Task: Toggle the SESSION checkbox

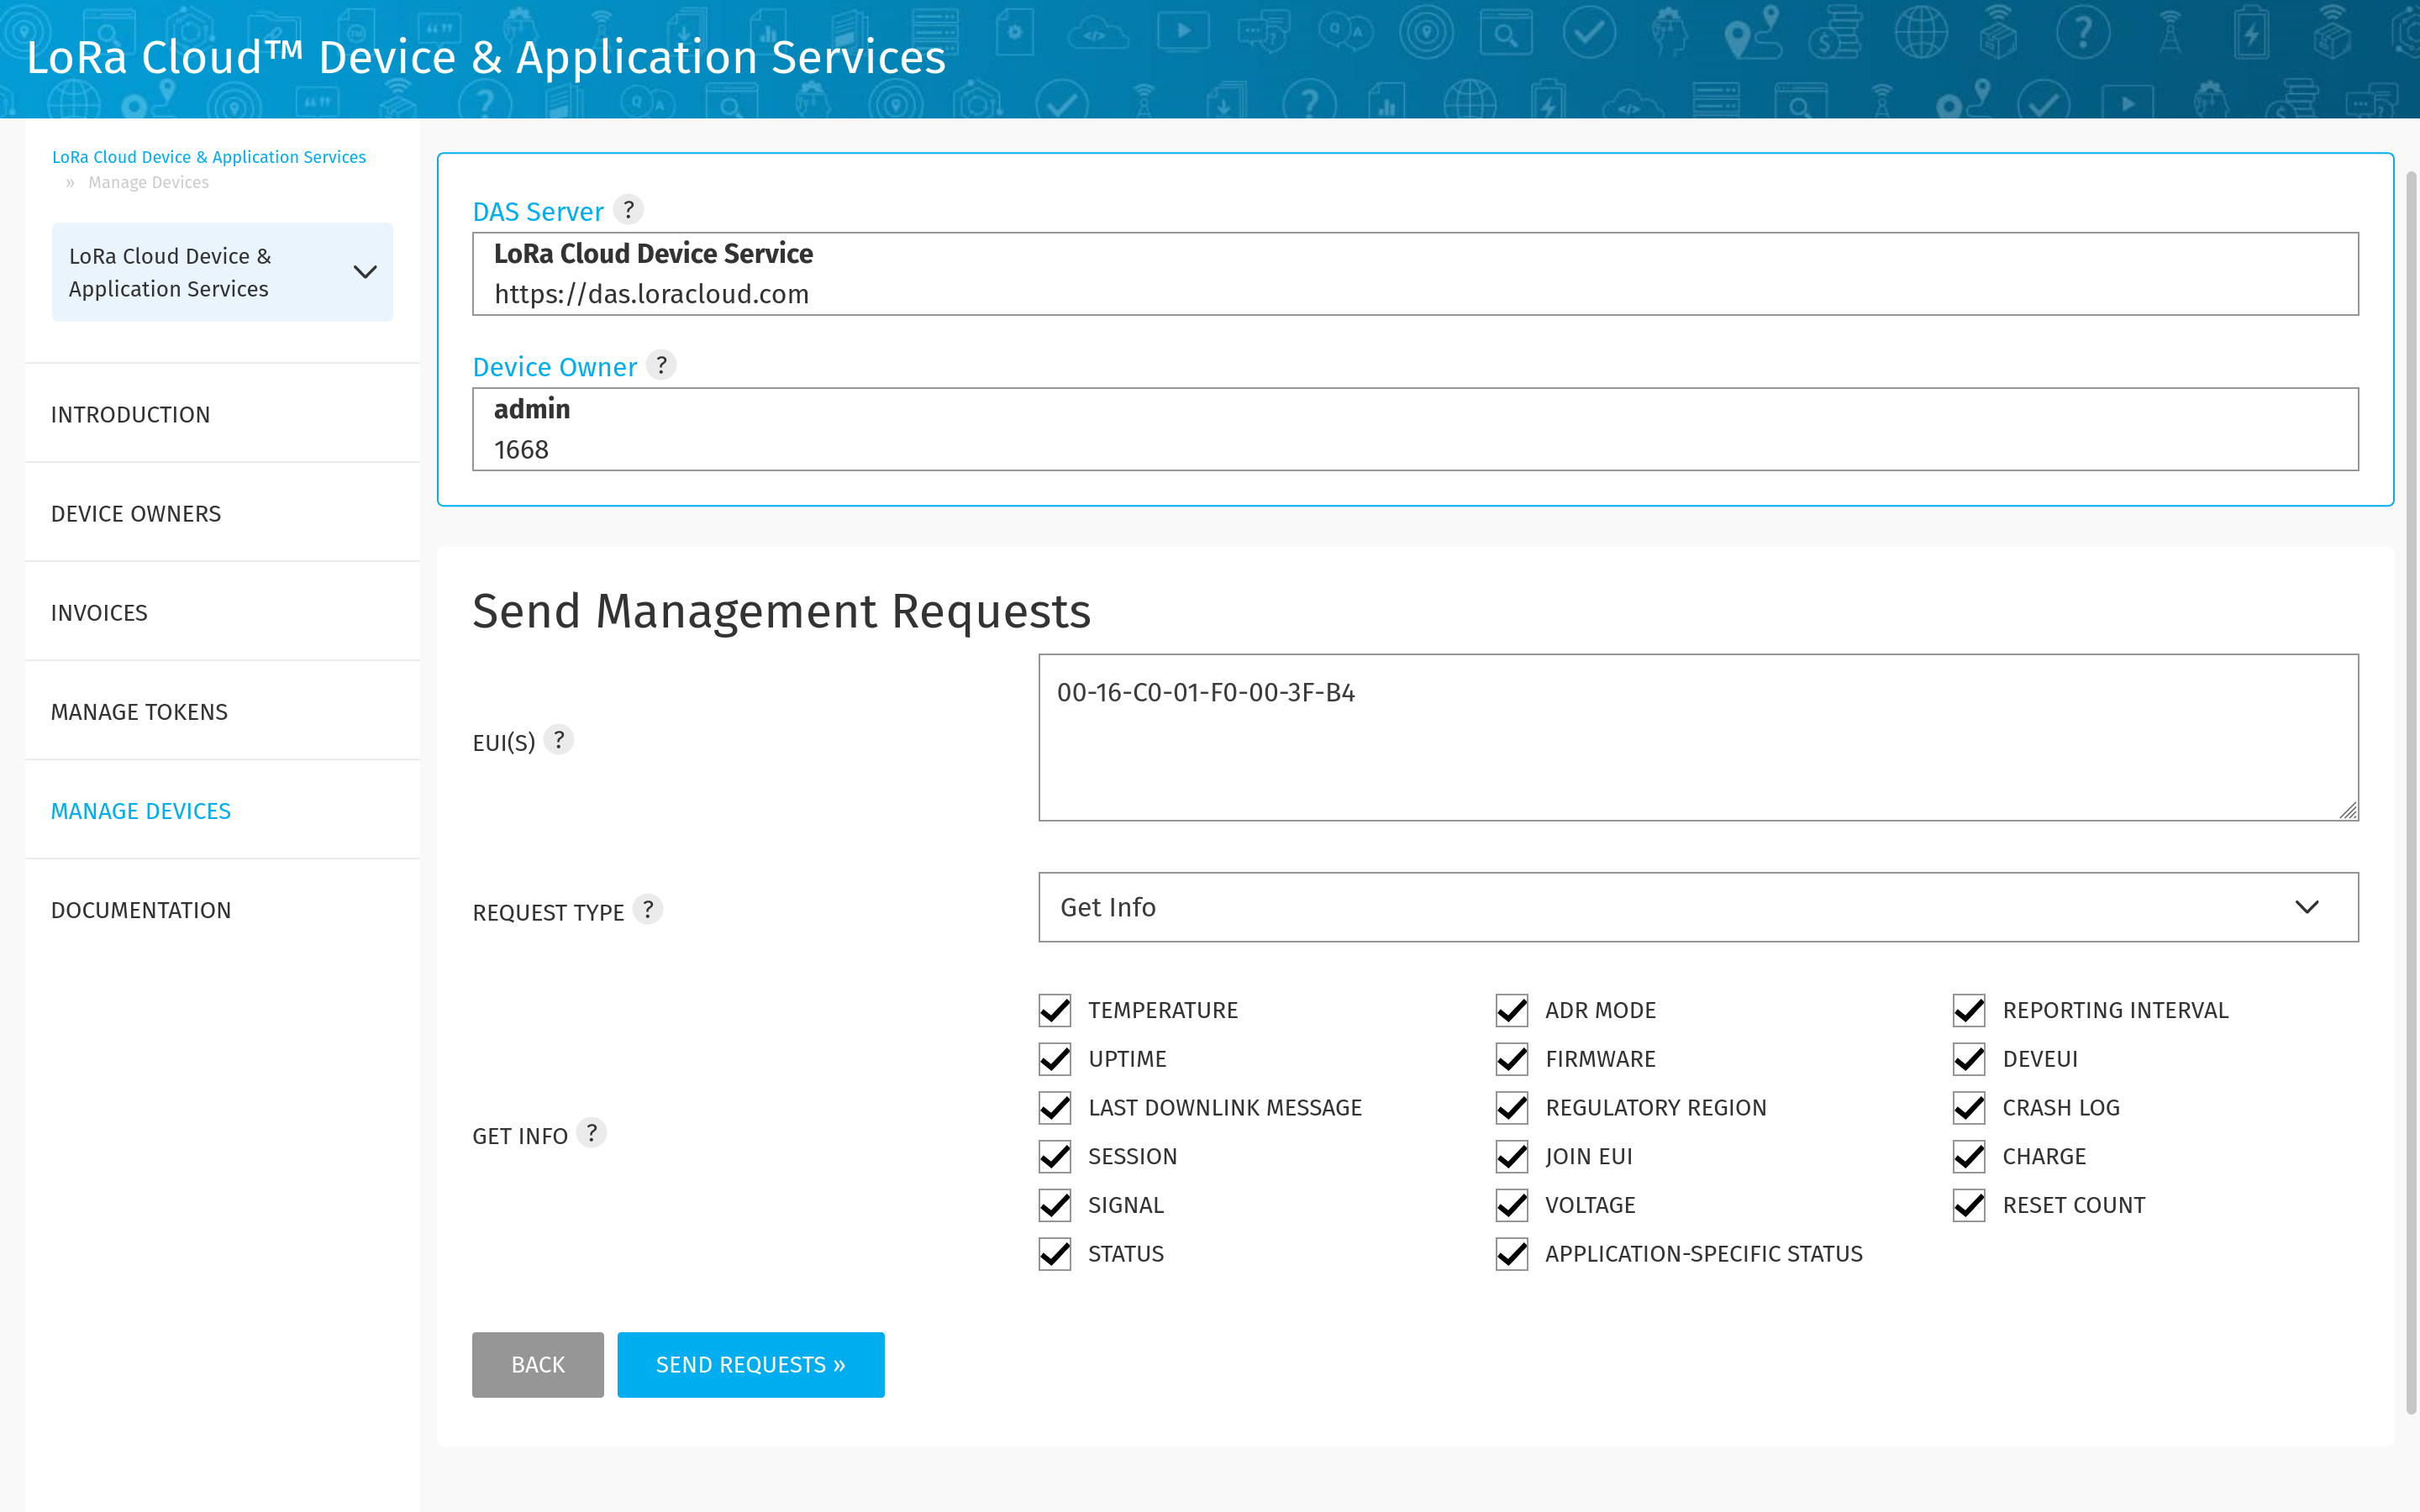Action: click(1055, 1156)
